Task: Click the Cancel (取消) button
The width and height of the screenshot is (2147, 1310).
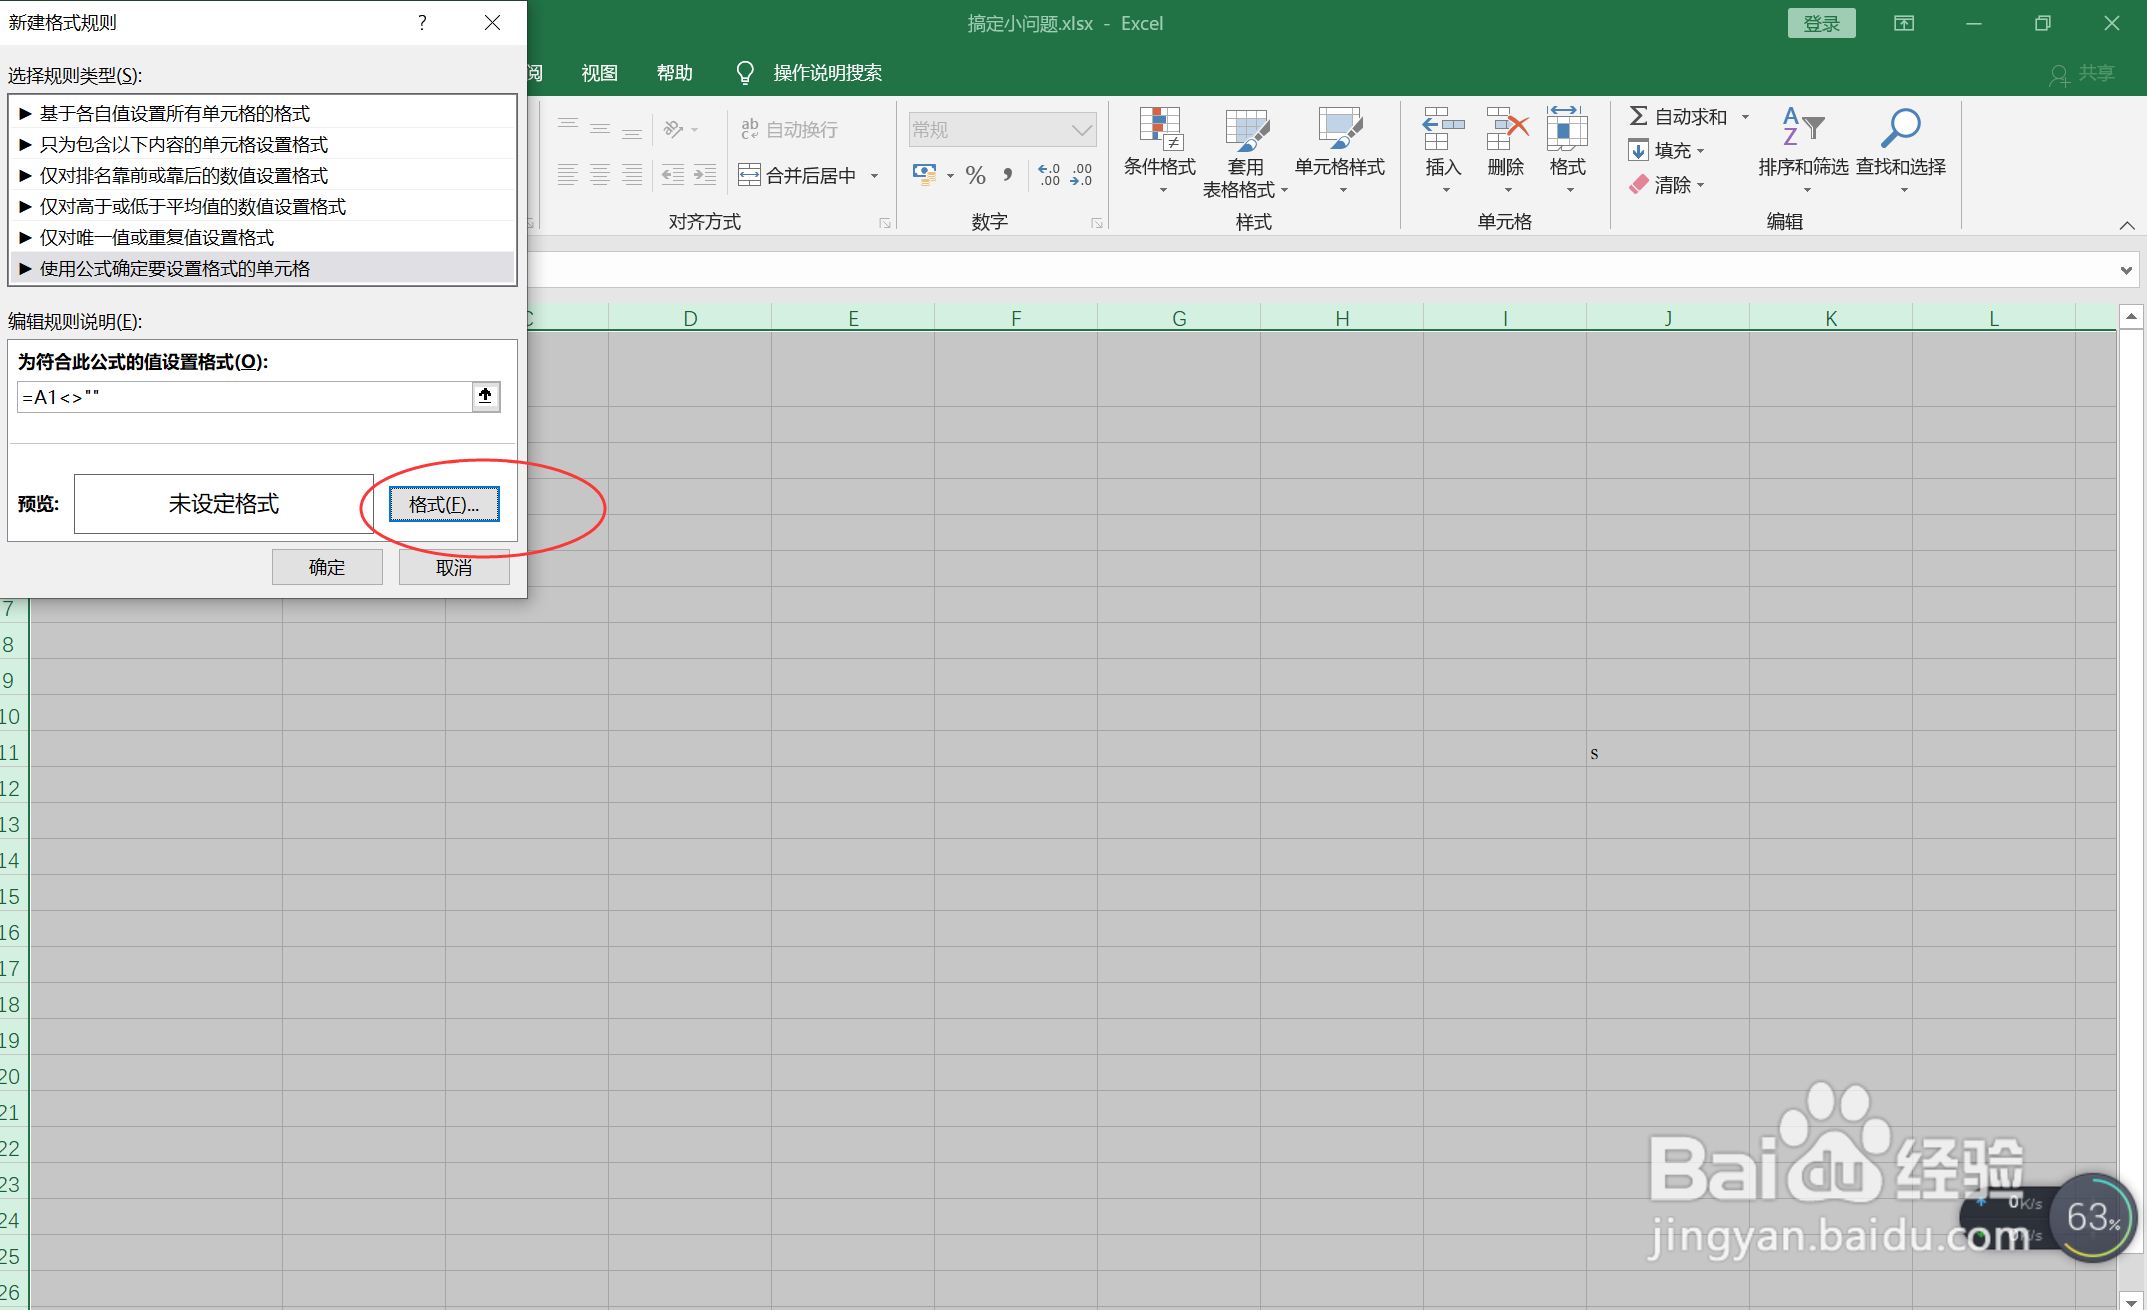Action: [453, 567]
